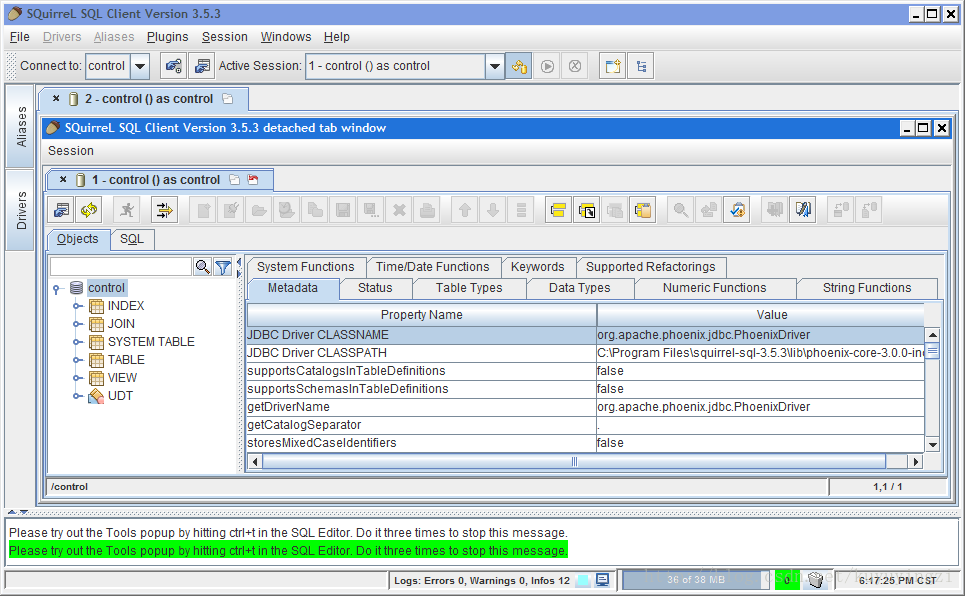Collapse the control root tree node
This screenshot has width=965, height=596.
pos(57,288)
